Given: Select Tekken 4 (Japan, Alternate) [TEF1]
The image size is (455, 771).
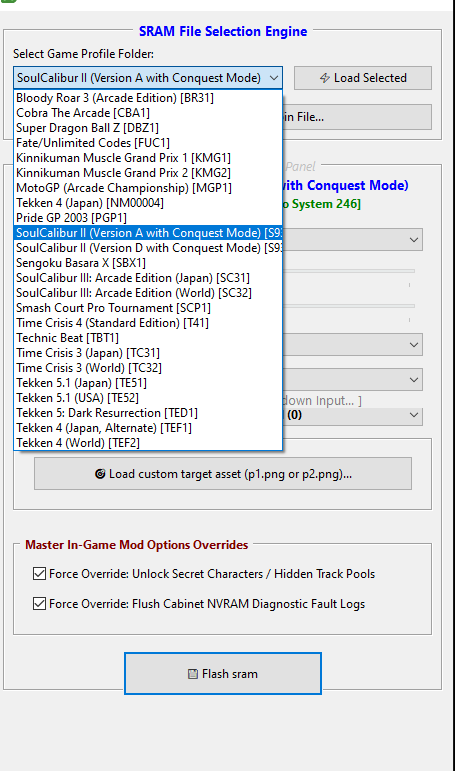Looking at the screenshot, I should [x=148, y=428].
